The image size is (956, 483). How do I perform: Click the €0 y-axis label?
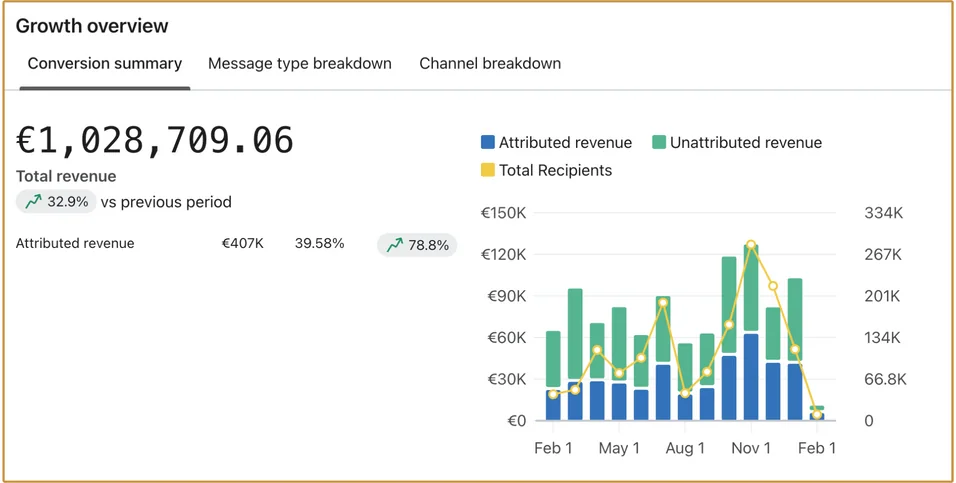pyautogui.click(x=516, y=421)
